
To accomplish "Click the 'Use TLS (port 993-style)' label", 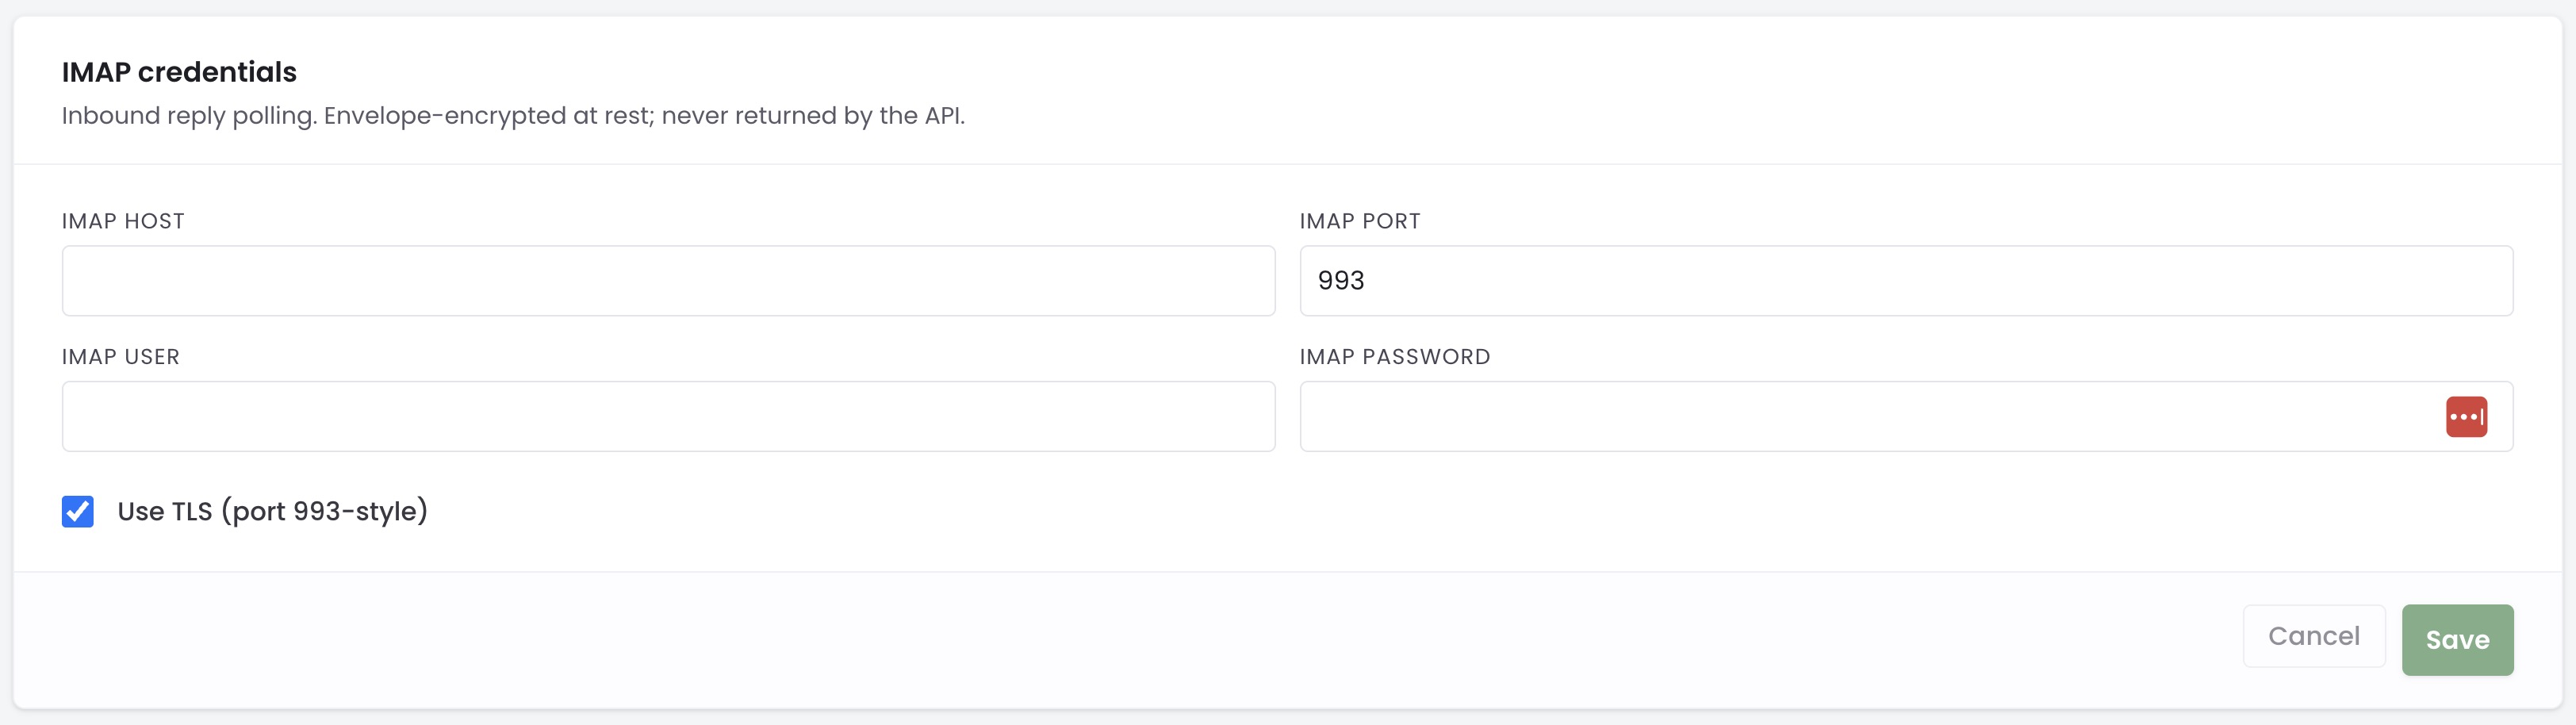I will [x=272, y=511].
